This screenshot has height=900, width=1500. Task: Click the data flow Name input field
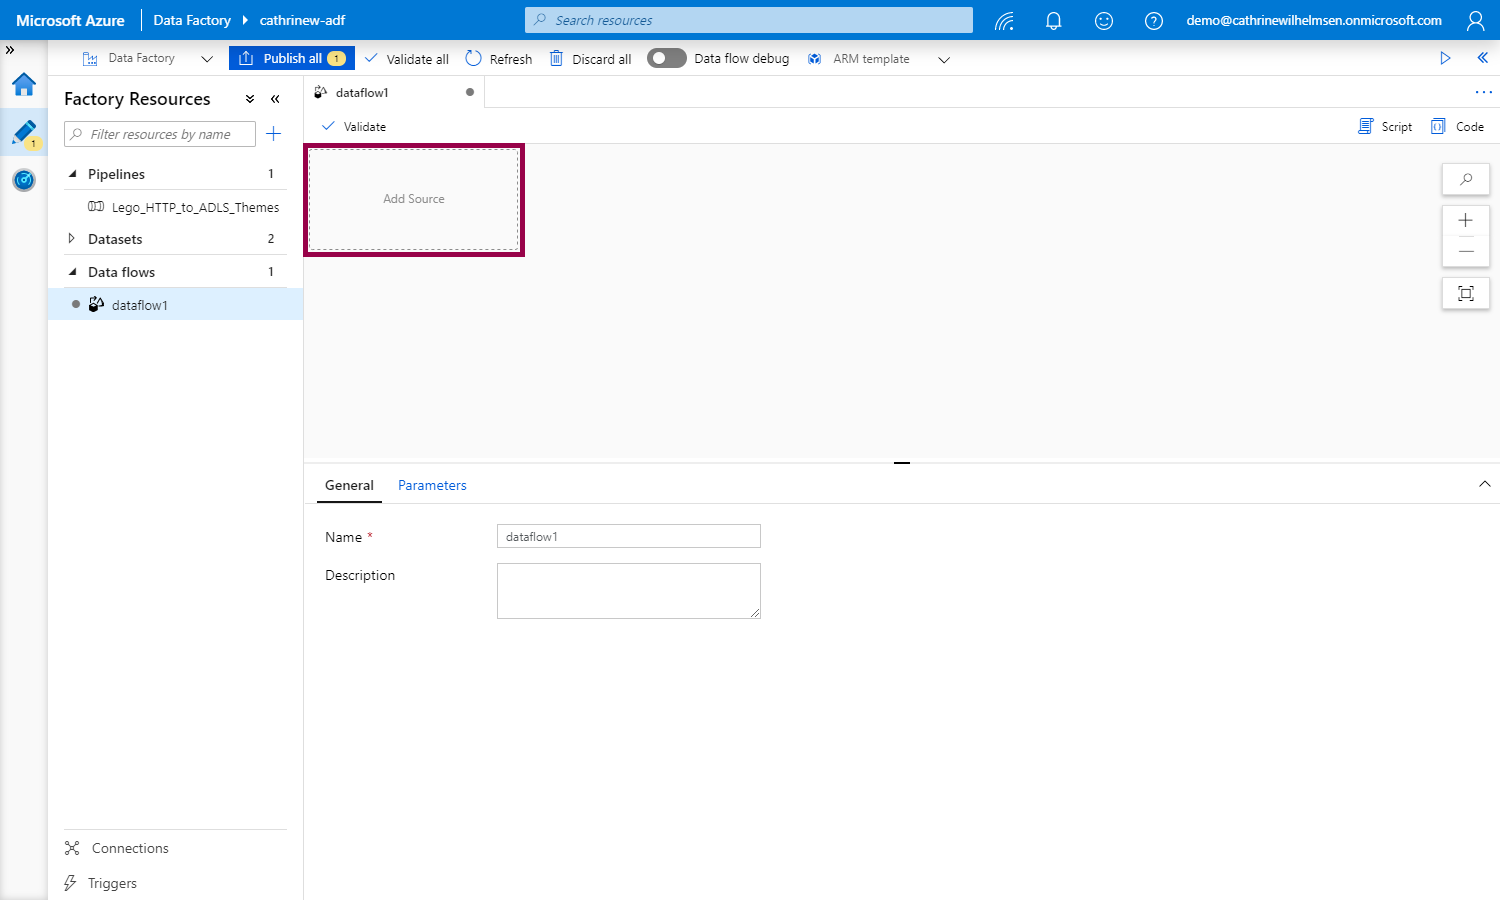(628, 536)
